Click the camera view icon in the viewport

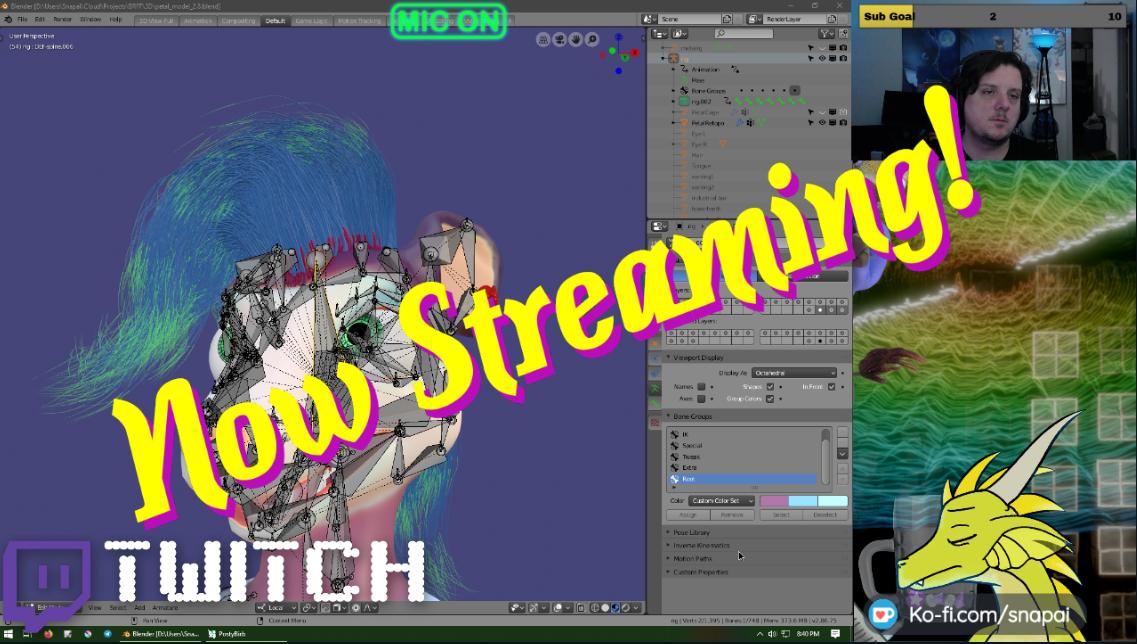(559, 39)
